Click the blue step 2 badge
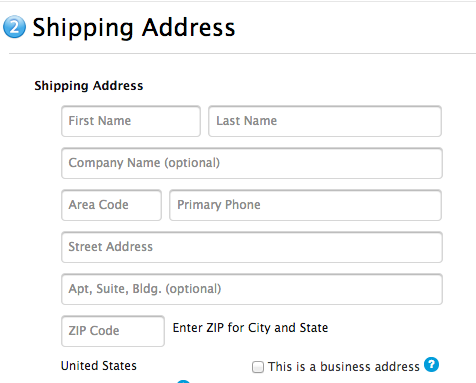The width and height of the screenshot is (476, 383). pos(14,27)
